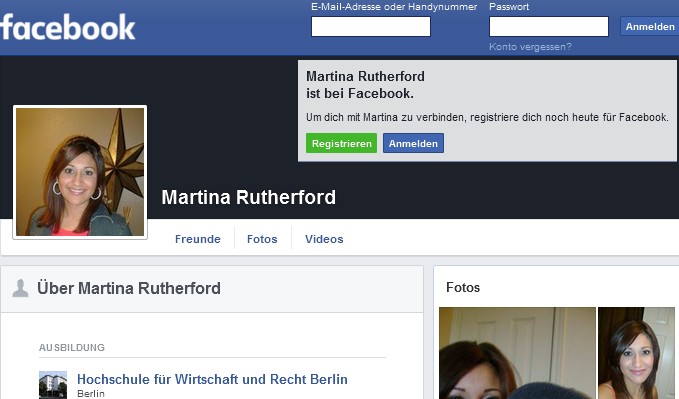Click the Facebook logo
This screenshot has height=399, width=679.
coord(68,27)
